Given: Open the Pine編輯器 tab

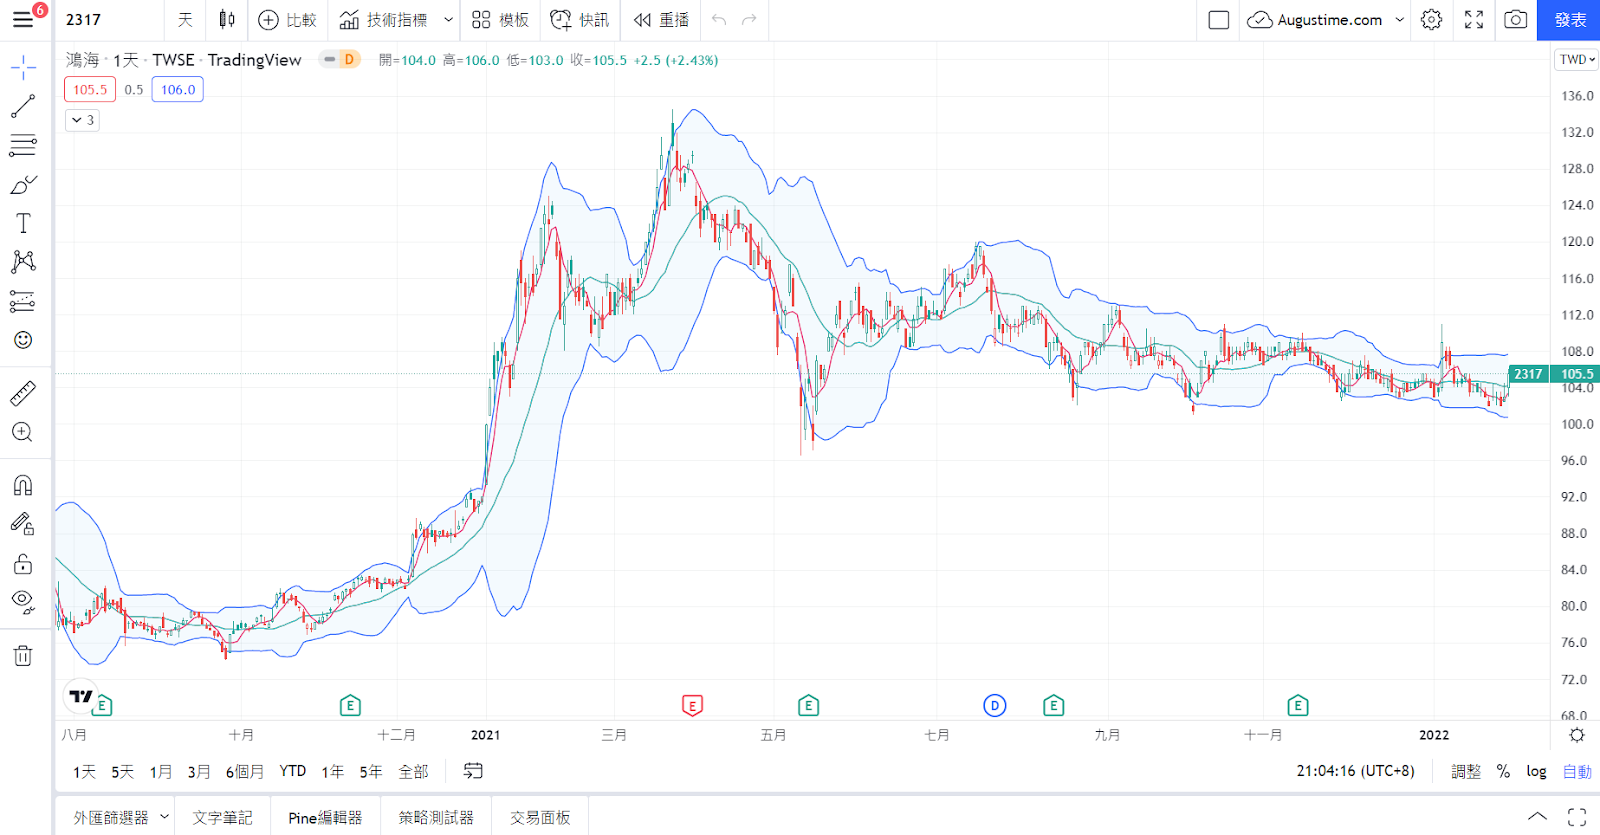Looking at the screenshot, I should pyautogui.click(x=325, y=818).
